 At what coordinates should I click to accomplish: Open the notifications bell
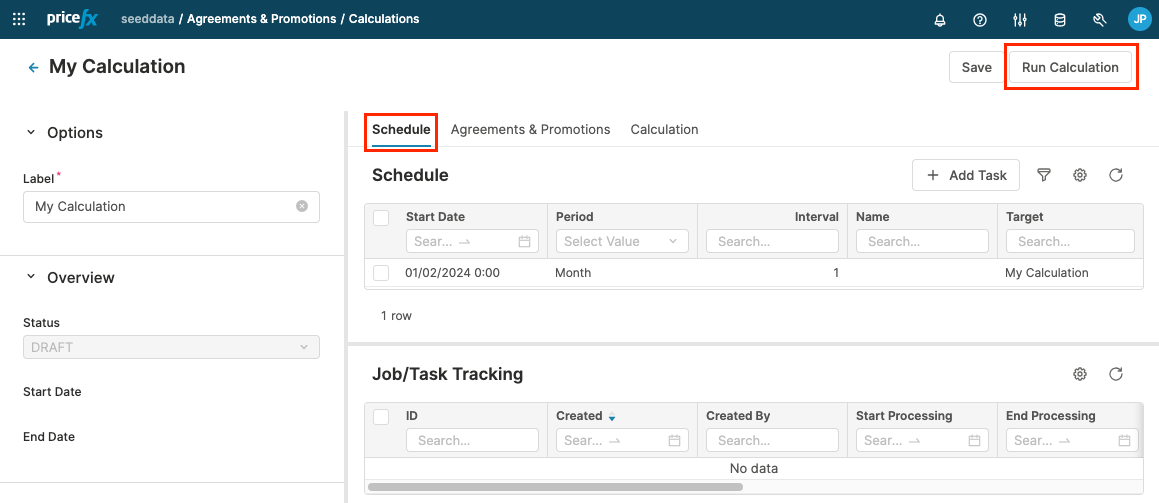coord(940,19)
